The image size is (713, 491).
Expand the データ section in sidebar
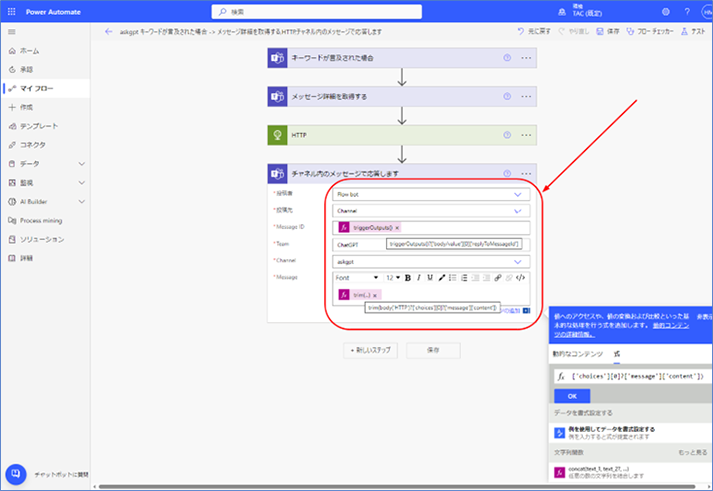point(82,164)
